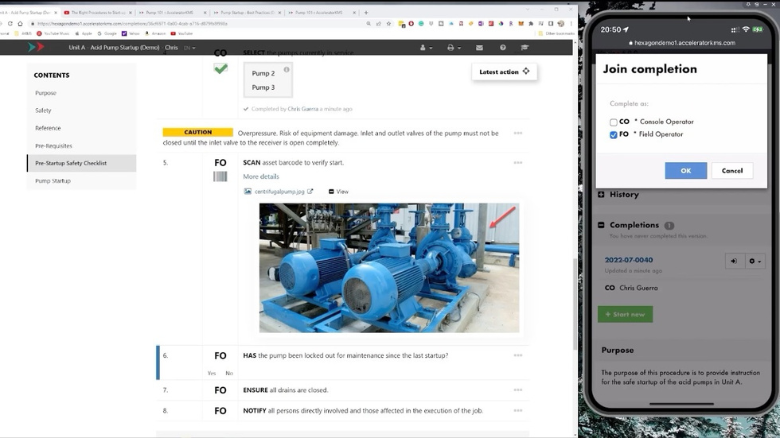Select No for step 6 lockout question

coord(229,373)
